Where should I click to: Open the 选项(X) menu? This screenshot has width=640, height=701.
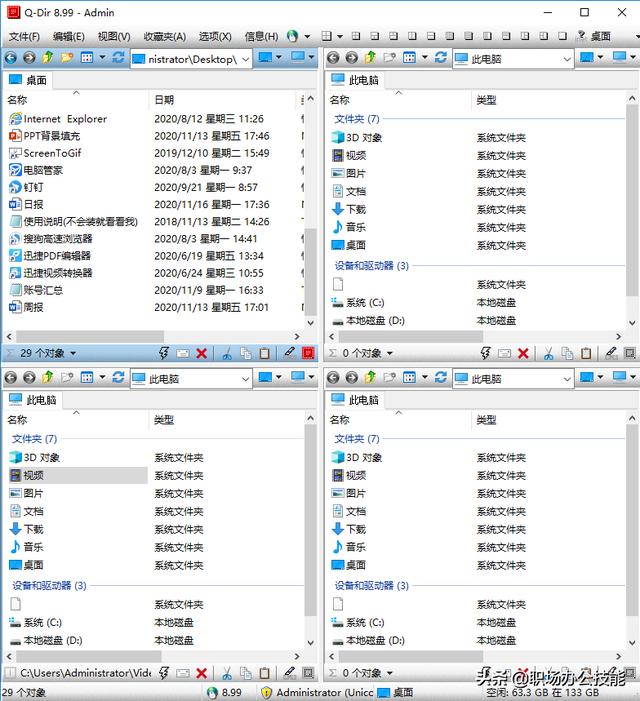(x=215, y=37)
